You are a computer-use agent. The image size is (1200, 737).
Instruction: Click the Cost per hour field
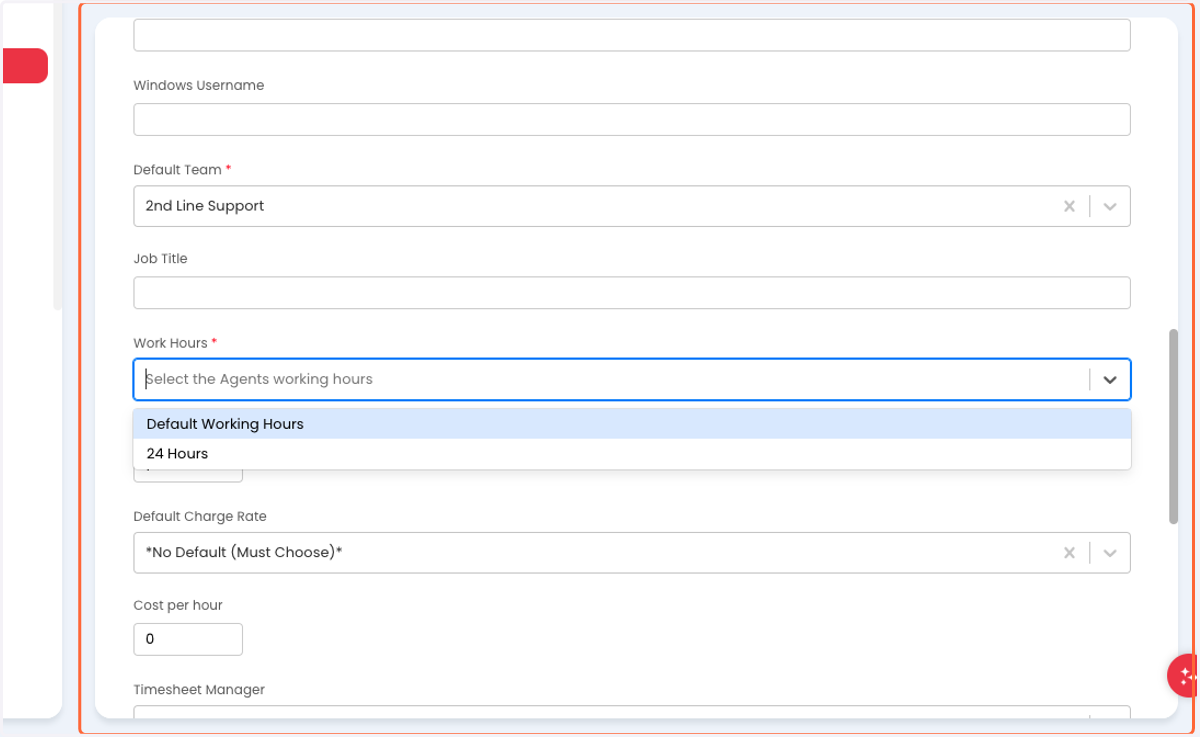[x=188, y=639]
